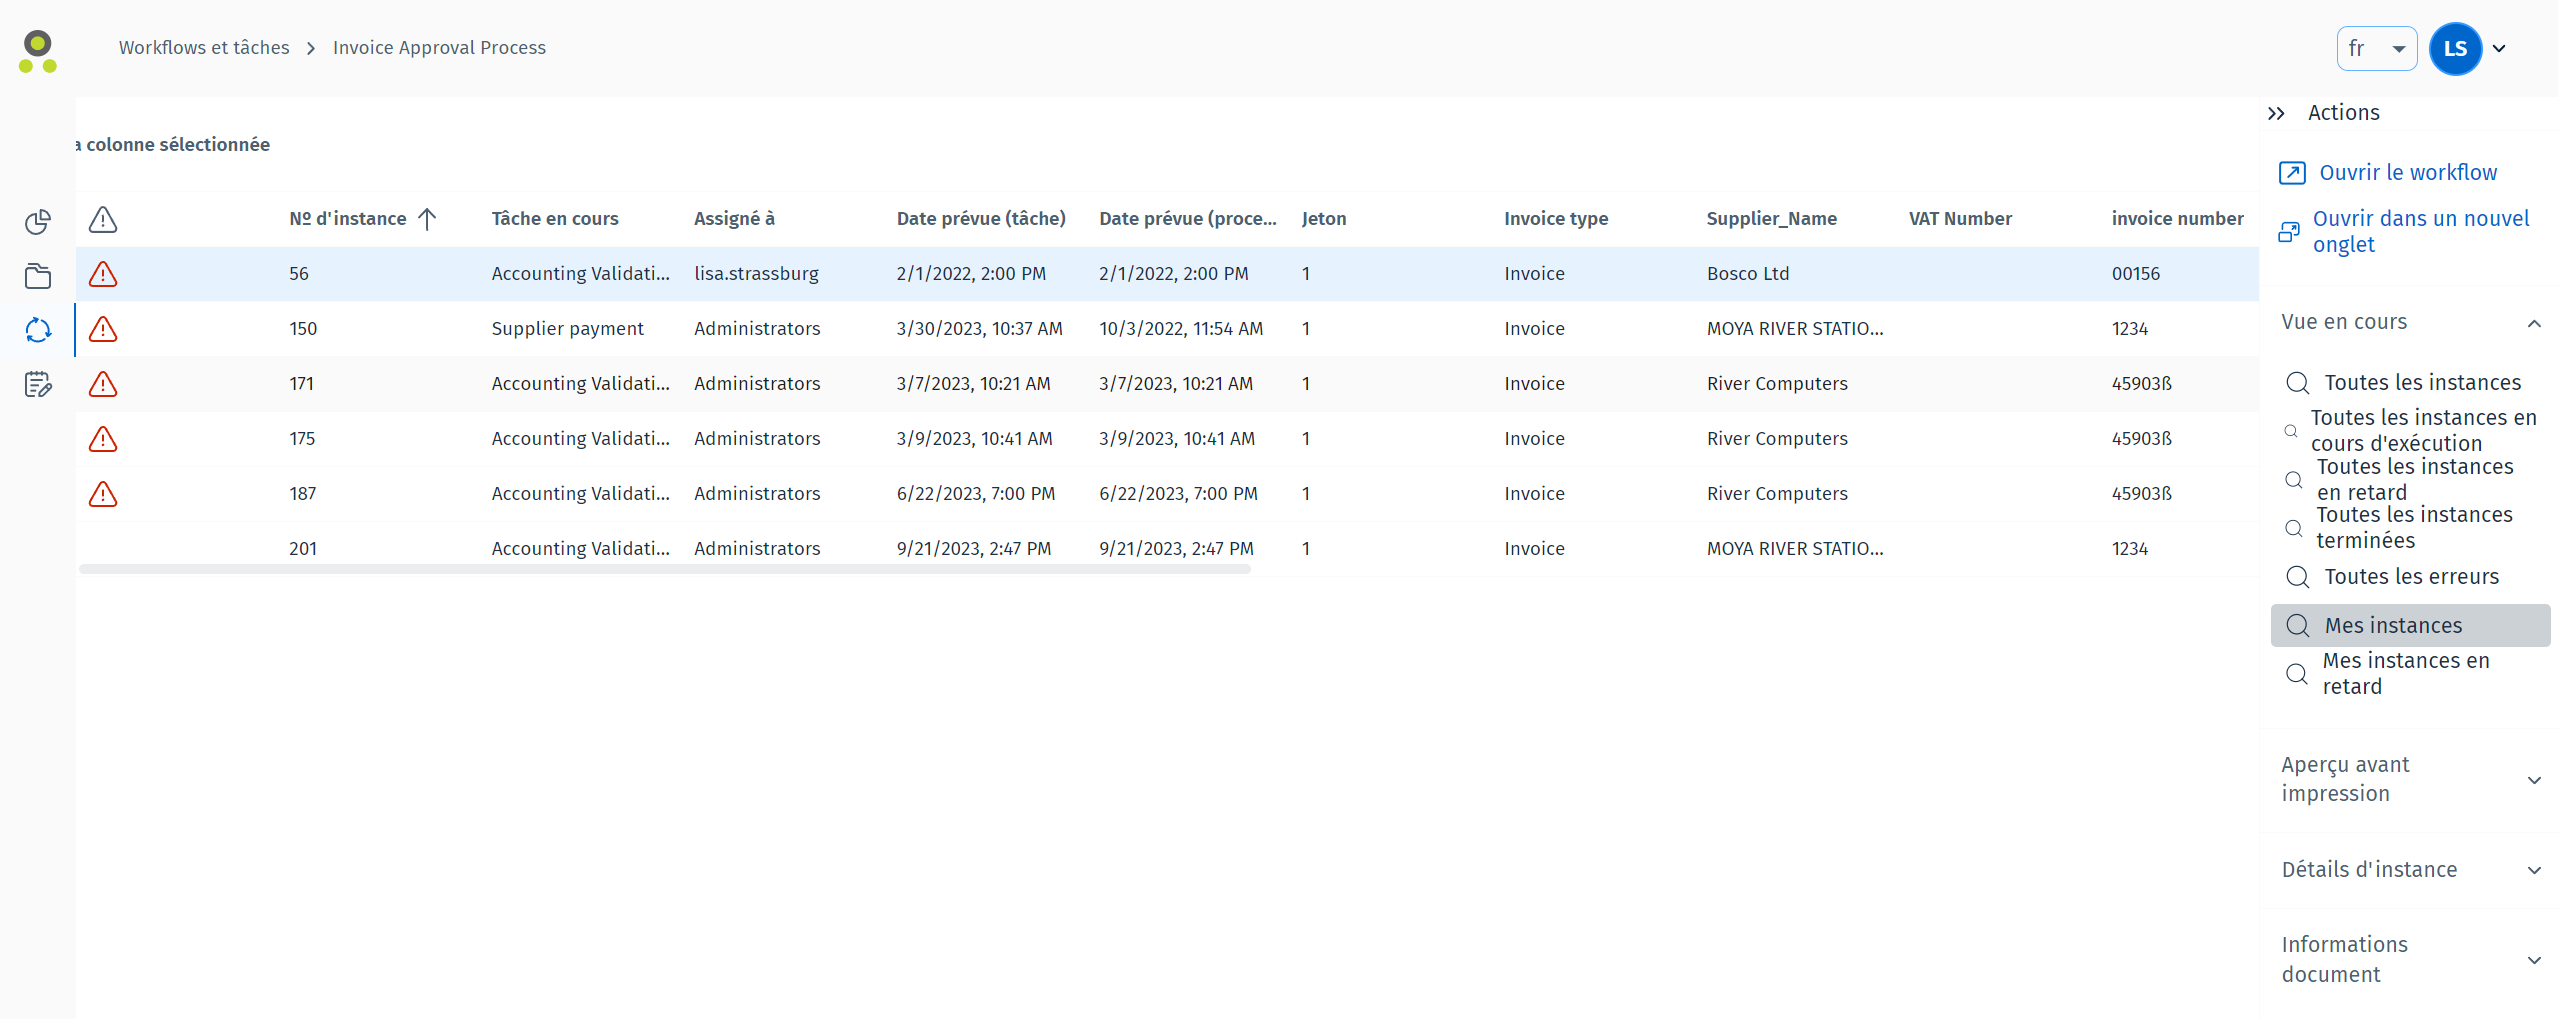Open the dashboard pie chart sidebar icon

tap(38, 221)
